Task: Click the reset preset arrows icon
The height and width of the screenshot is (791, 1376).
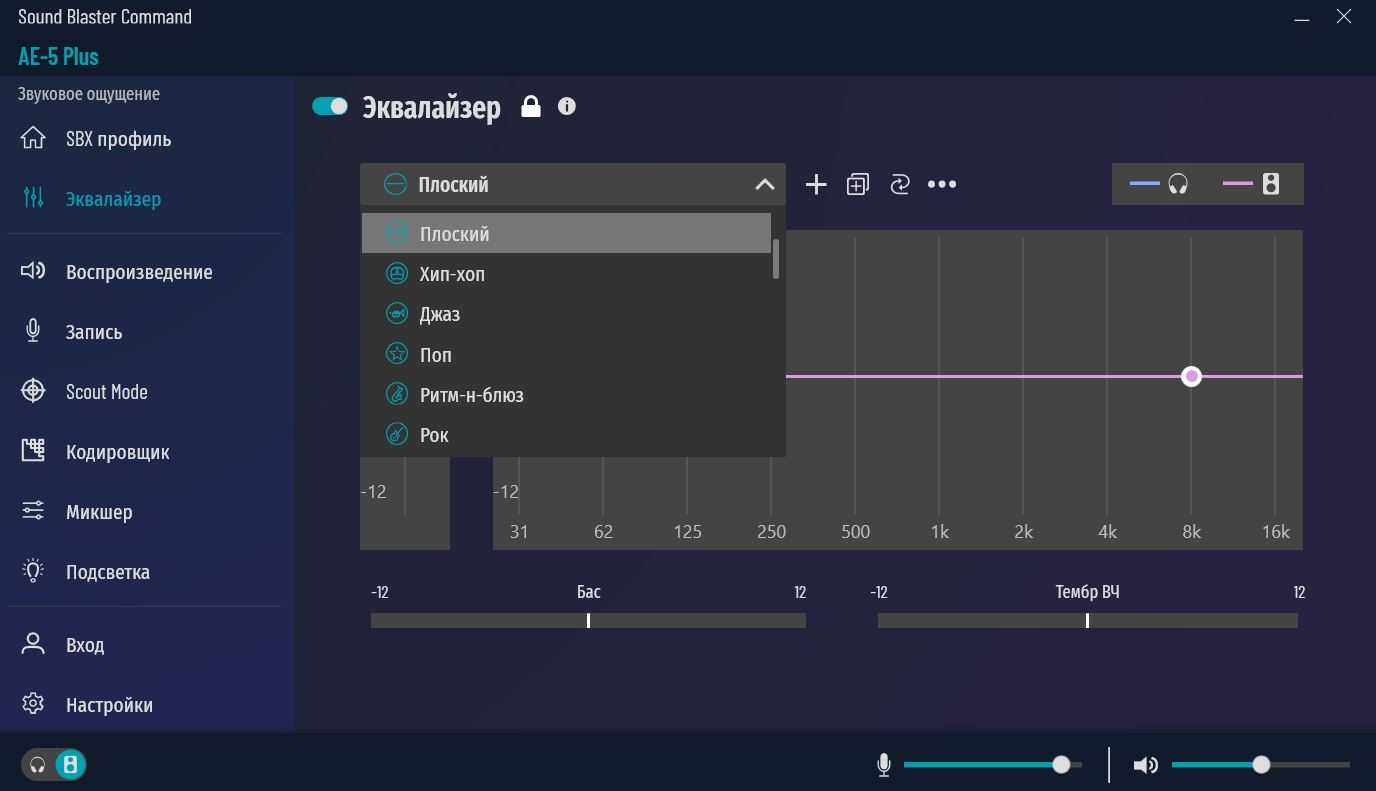Action: (900, 184)
